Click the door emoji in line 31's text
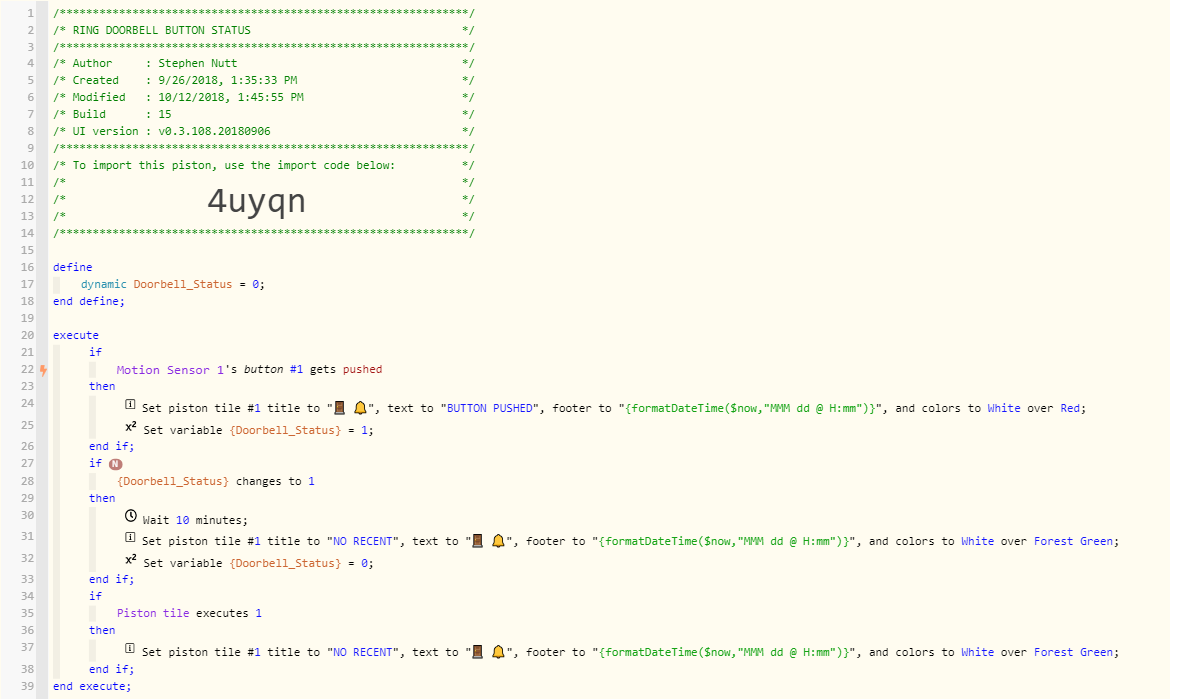 (477, 541)
